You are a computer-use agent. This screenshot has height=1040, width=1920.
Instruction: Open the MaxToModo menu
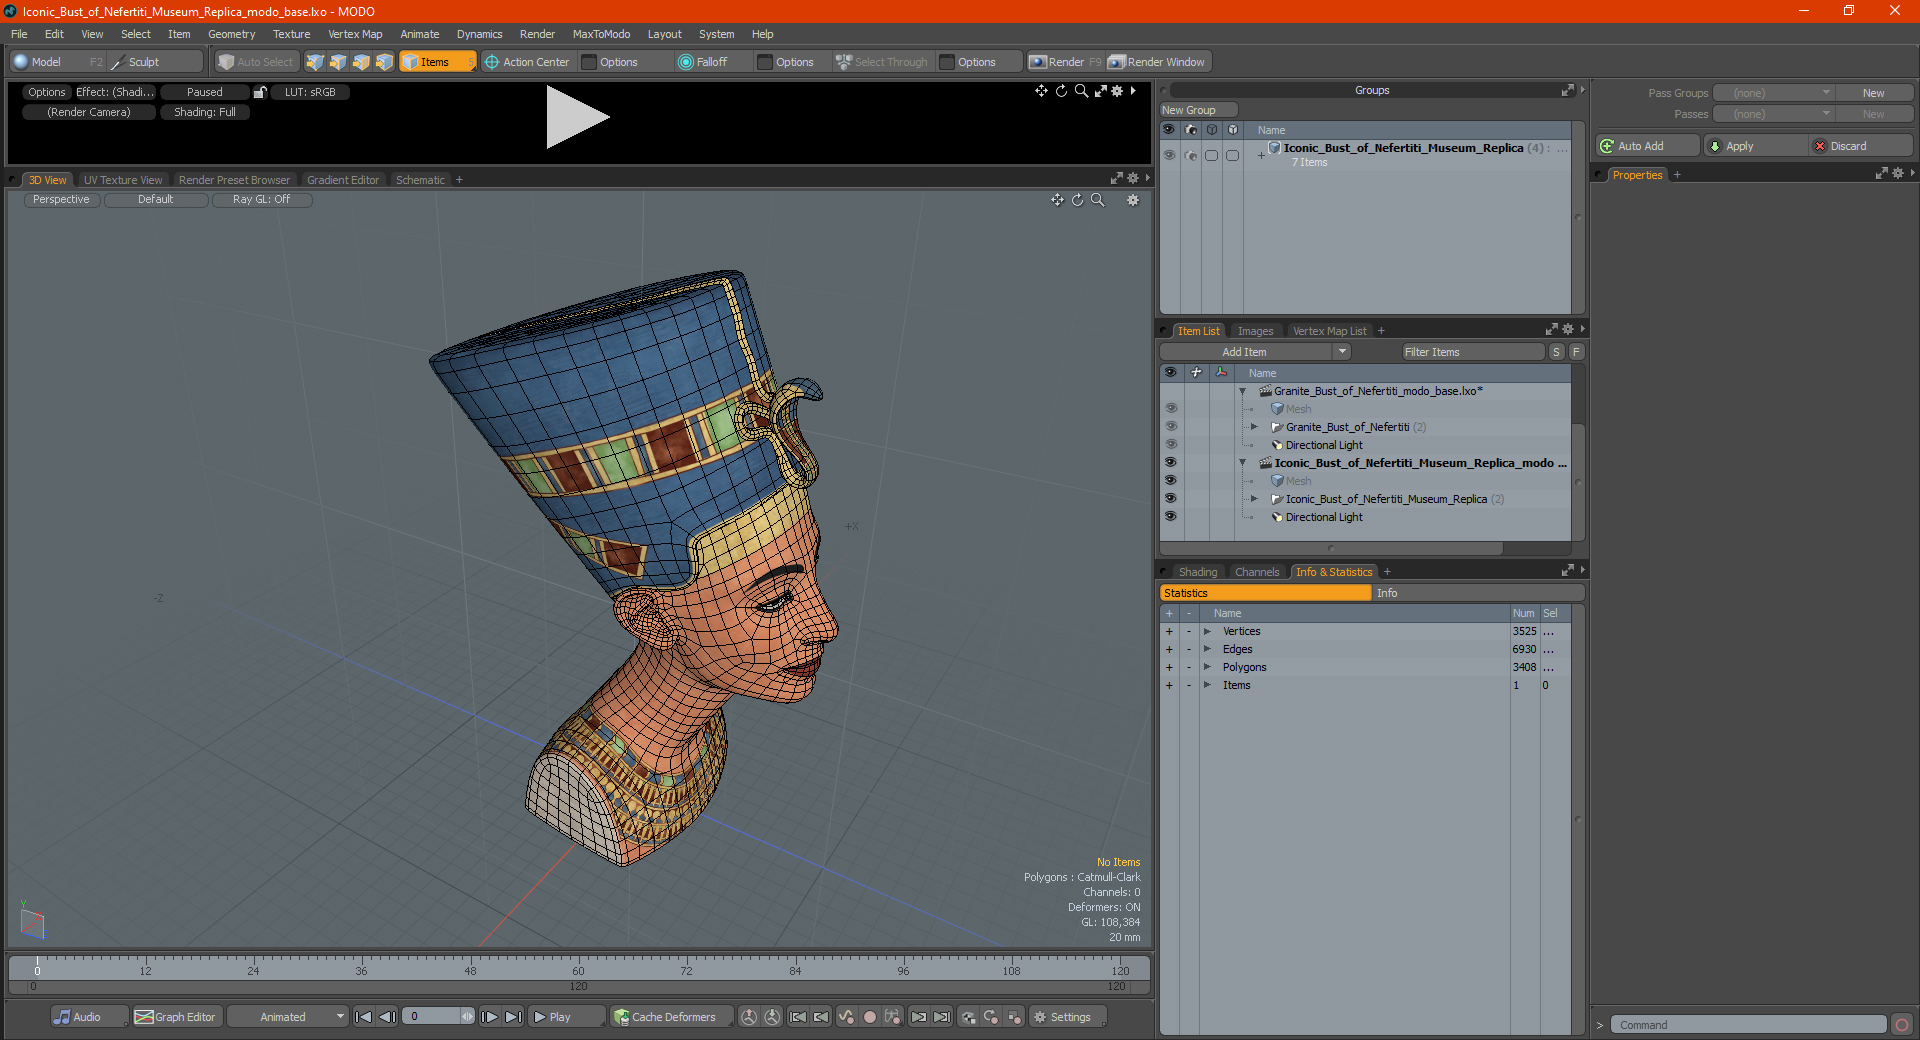tap(601, 34)
